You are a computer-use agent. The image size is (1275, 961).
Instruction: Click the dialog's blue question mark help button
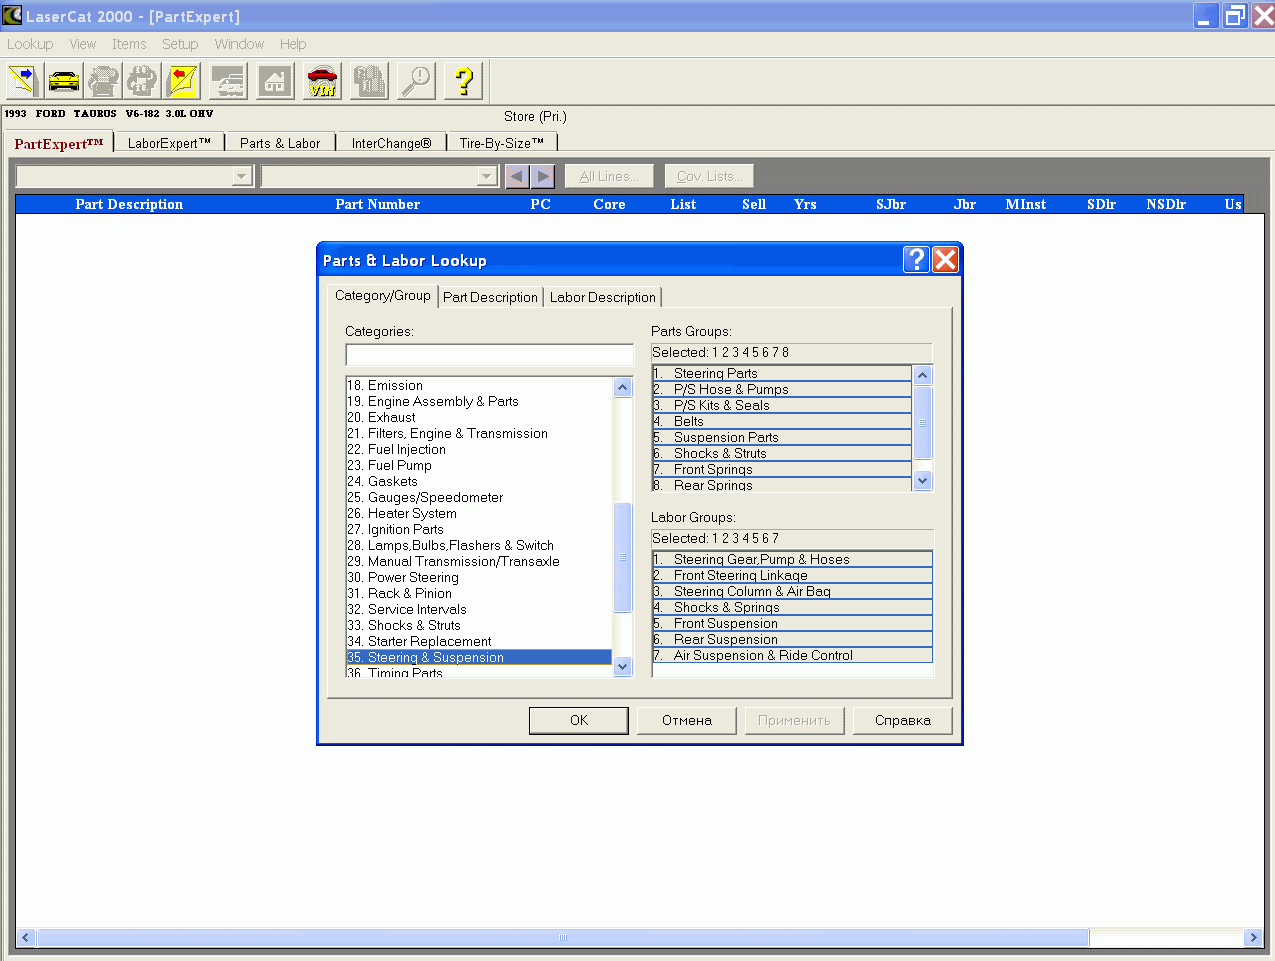click(916, 260)
